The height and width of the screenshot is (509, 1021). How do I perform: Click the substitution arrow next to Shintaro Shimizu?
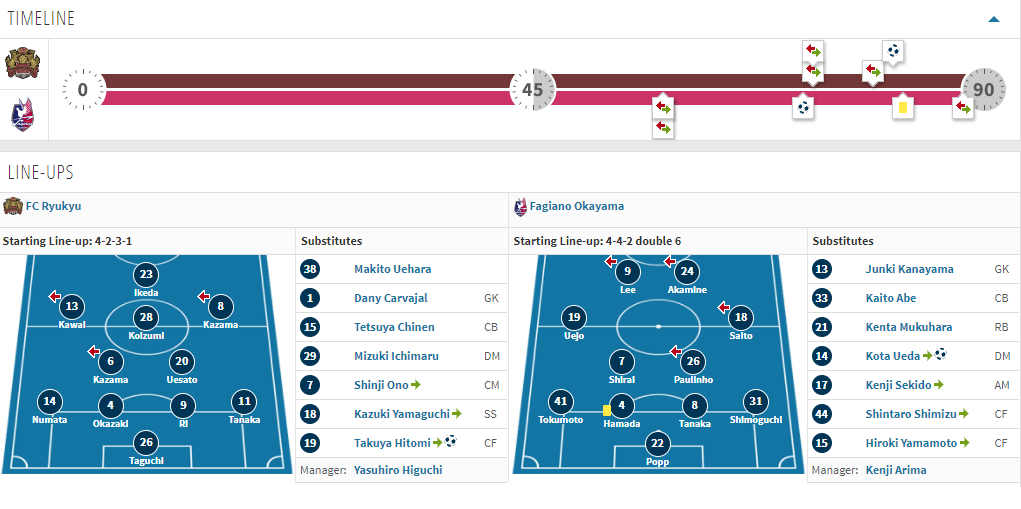[x=964, y=413]
